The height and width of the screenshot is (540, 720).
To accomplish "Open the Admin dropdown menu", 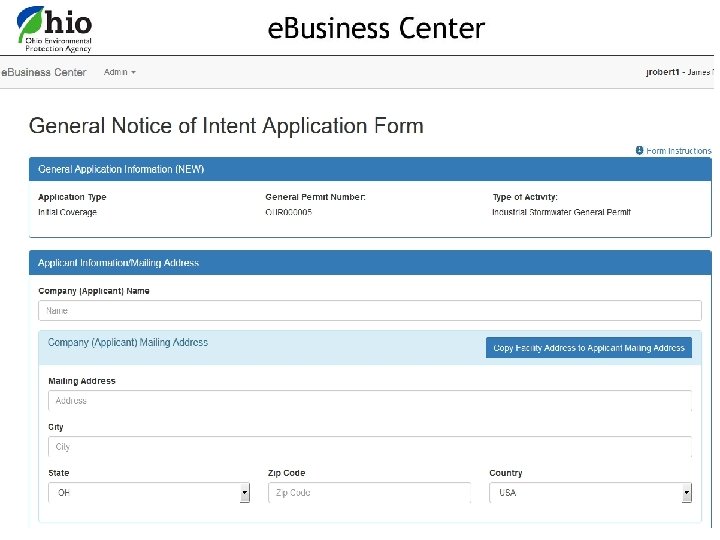I will [x=120, y=72].
